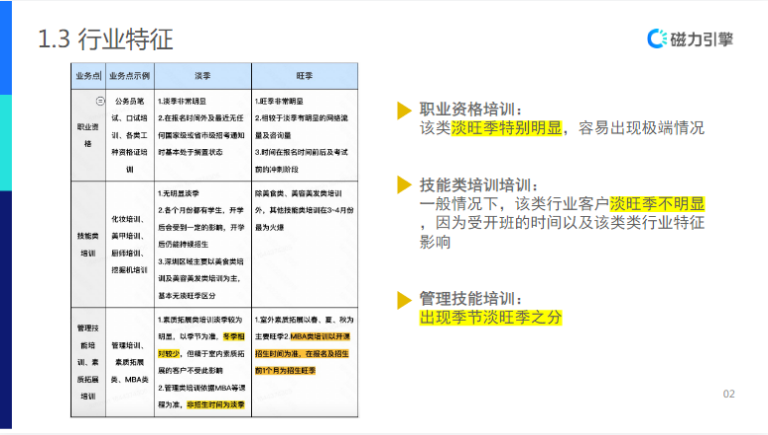Click the 业务点 column header
Image resolution: width=768 pixels, height=435 pixels.
[x=88, y=76]
